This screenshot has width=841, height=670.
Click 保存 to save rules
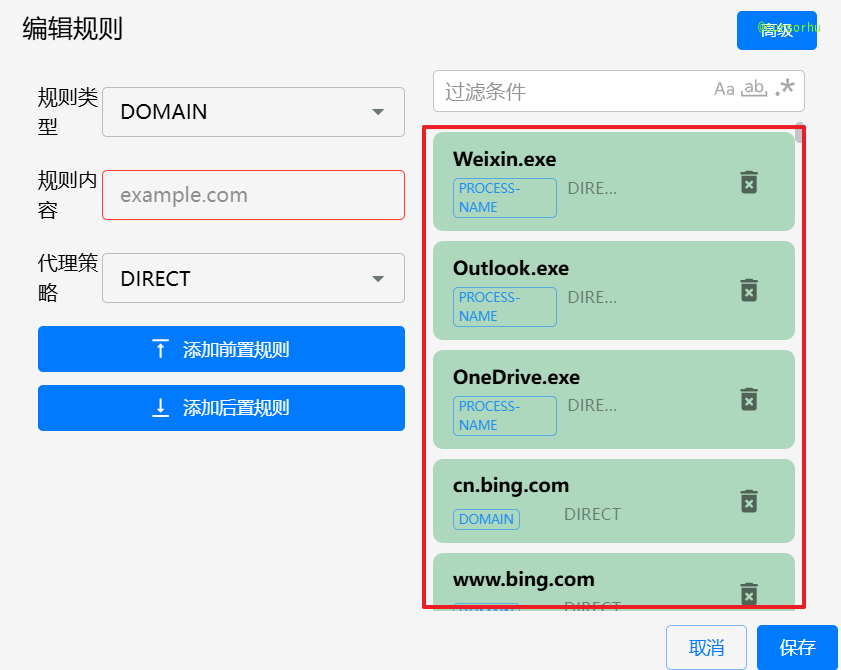pyautogui.click(x=797, y=647)
